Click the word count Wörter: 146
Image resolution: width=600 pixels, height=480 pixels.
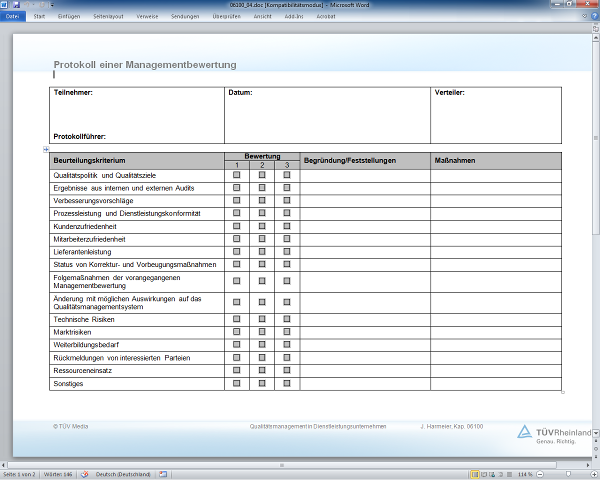[x=56, y=474]
